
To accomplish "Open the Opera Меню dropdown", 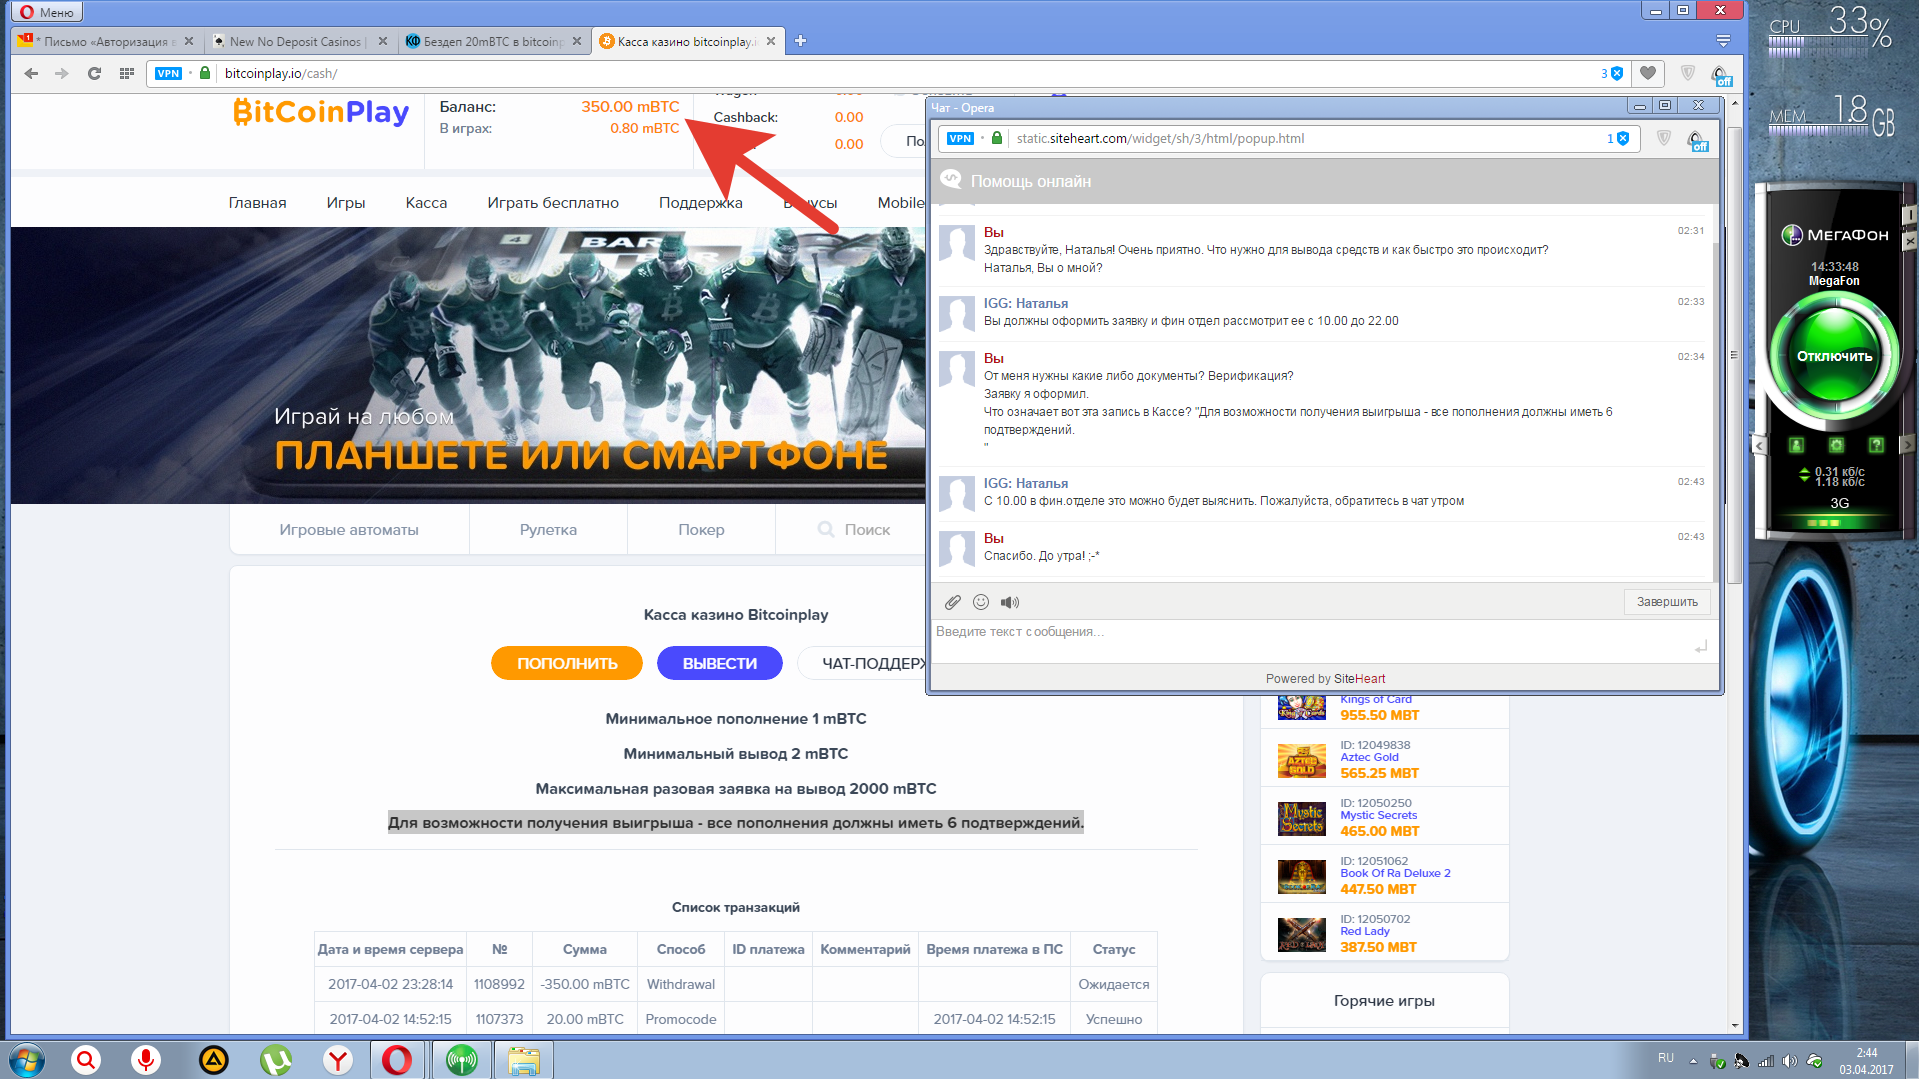I will coord(47,12).
